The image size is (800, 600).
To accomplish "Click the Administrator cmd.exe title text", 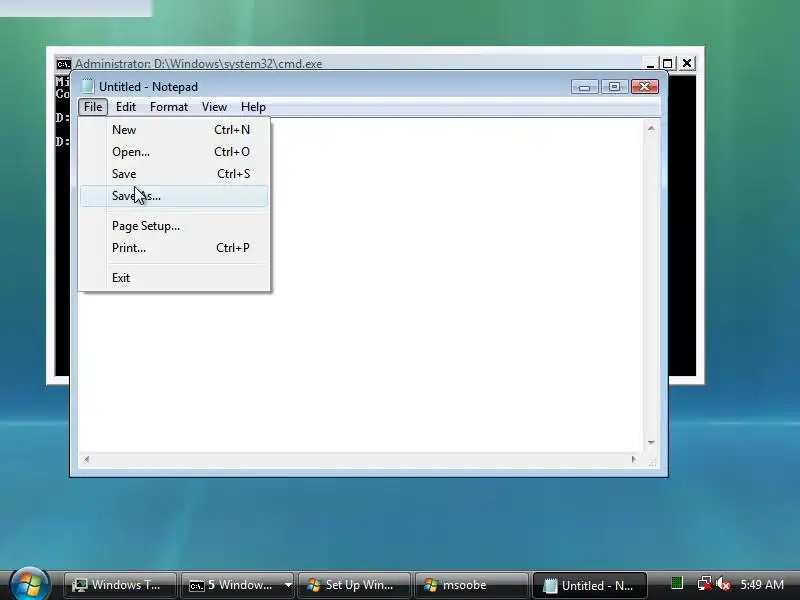I will tap(198, 64).
